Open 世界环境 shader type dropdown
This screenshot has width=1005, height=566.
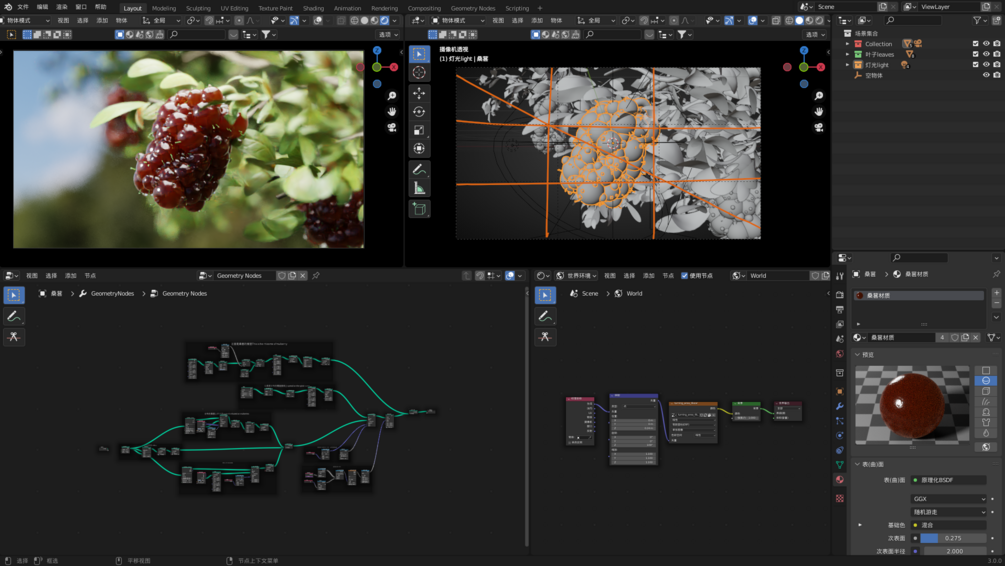click(x=577, y=276)
